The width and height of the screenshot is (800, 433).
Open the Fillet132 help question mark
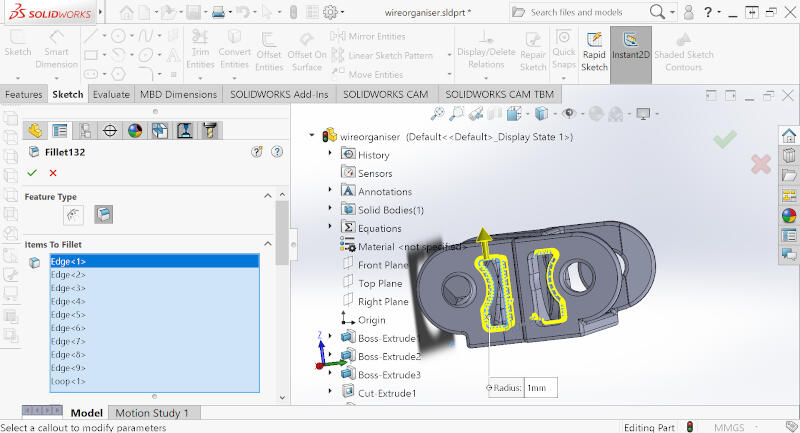[277, 151]
